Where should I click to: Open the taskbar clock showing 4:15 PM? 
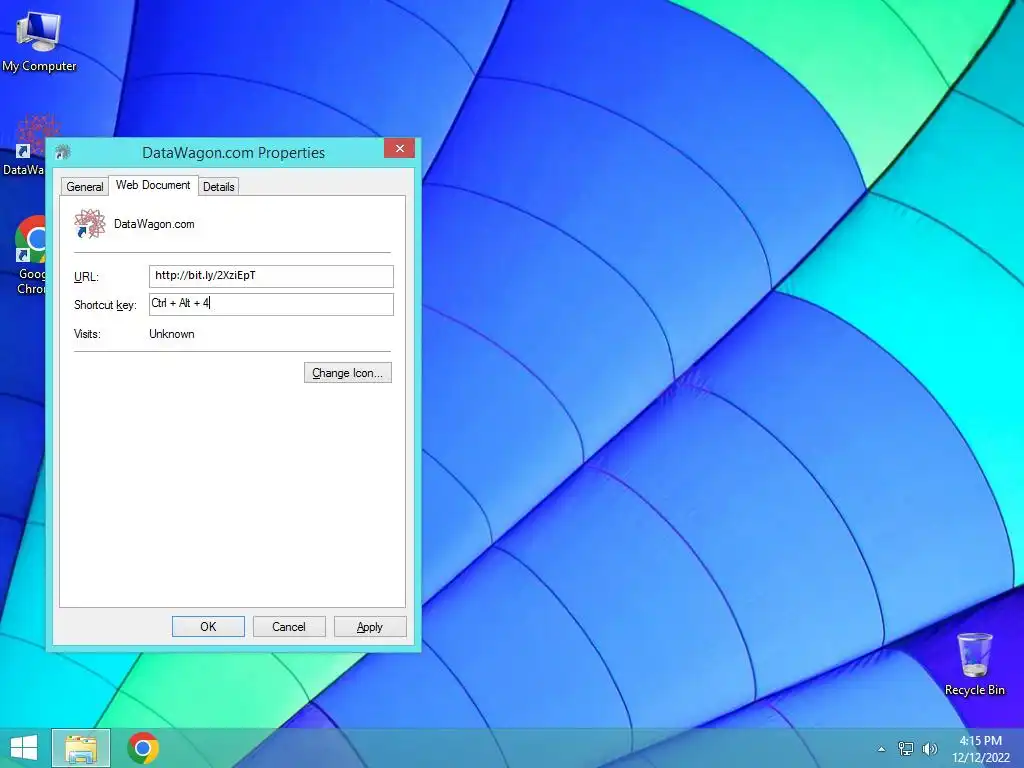tap(981, 749)
